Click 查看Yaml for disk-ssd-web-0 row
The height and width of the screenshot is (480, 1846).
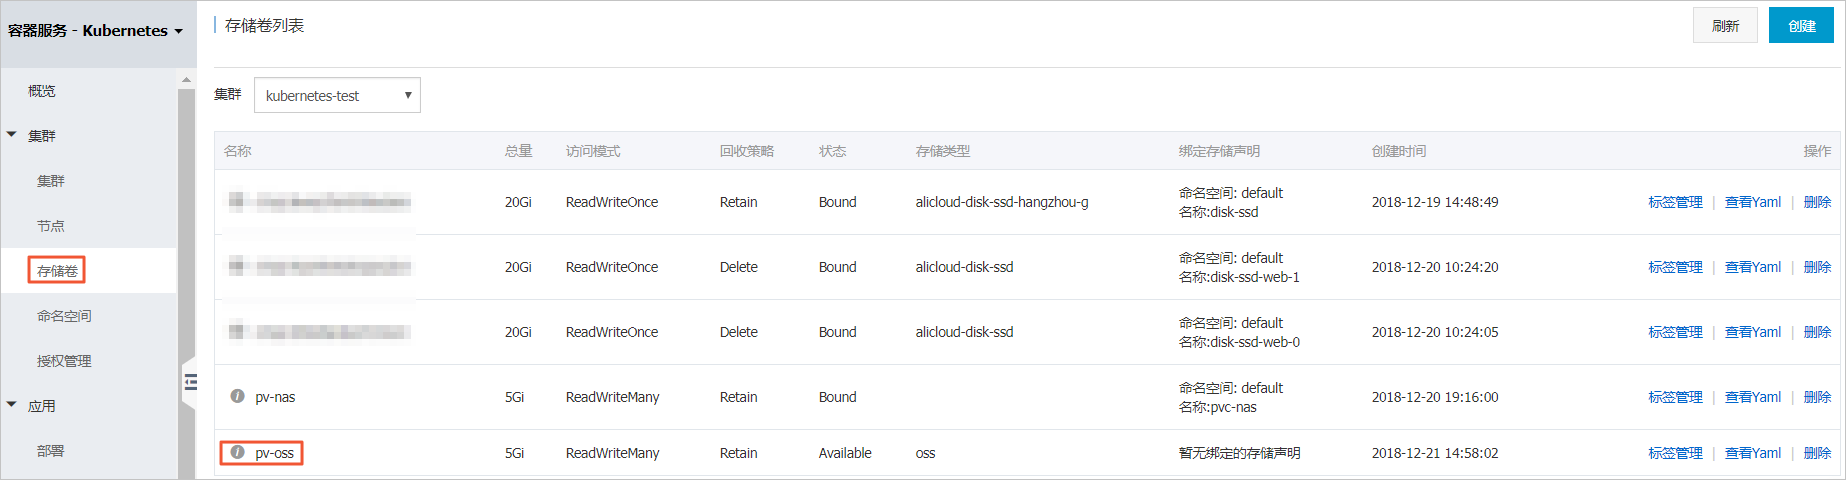1753,332
